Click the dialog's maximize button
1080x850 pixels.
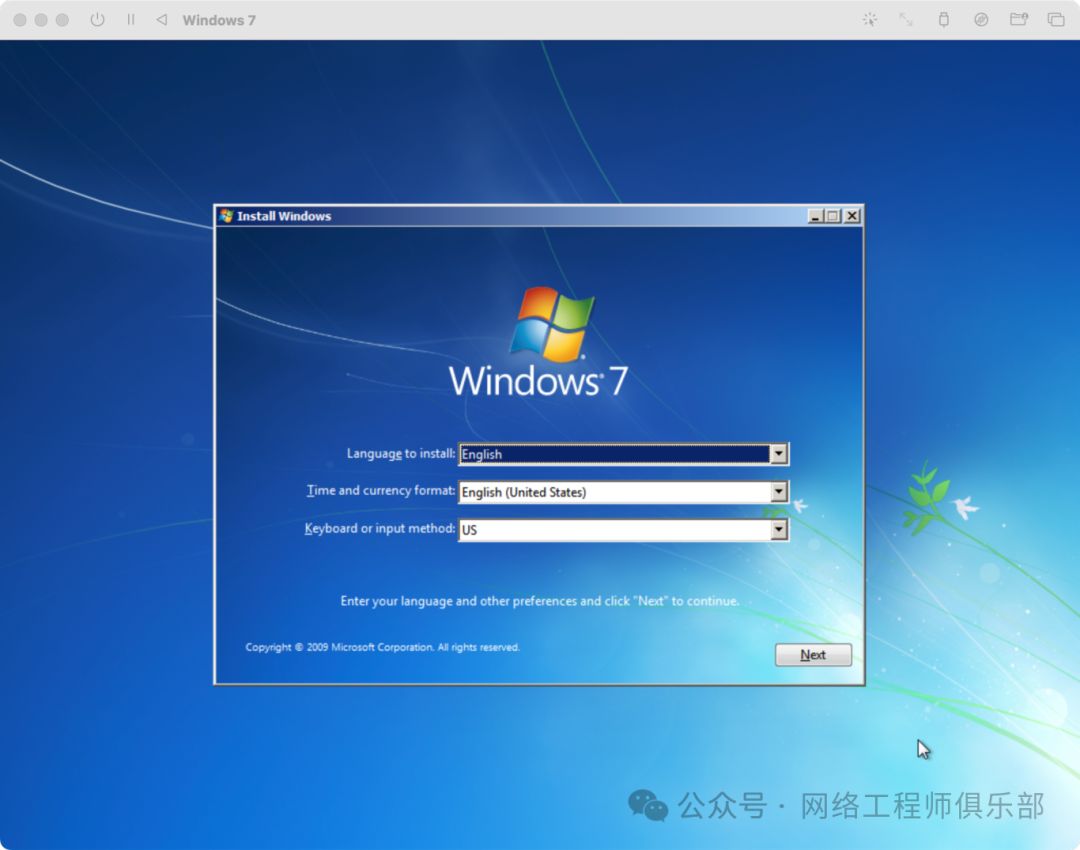point(833,216)
